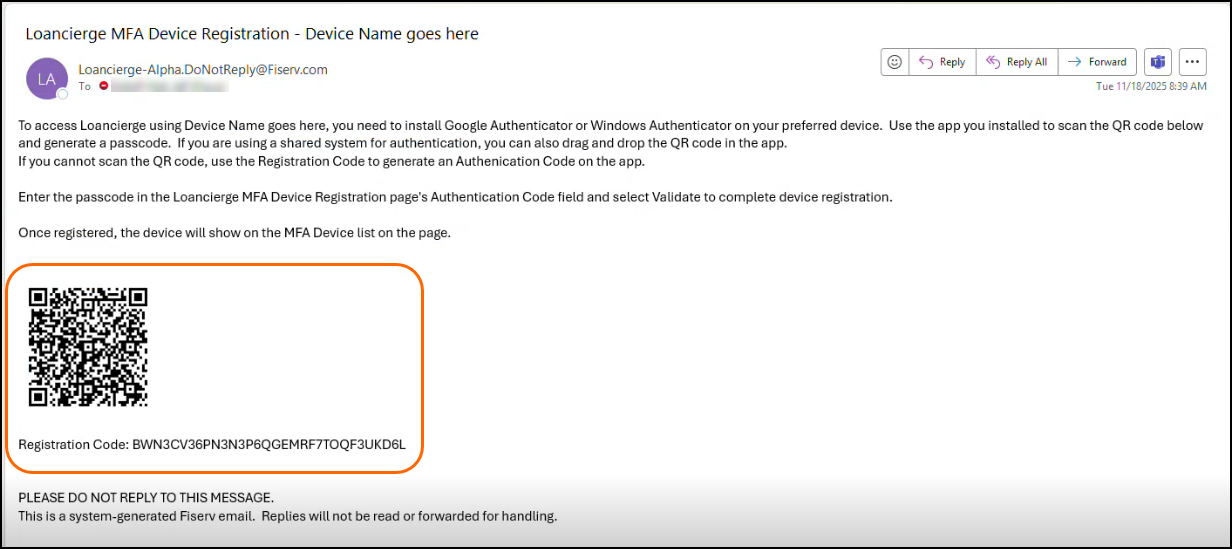Screen dimensions: 1232x549
Task: Click the red recipient status icon
Action: point(103,87)
